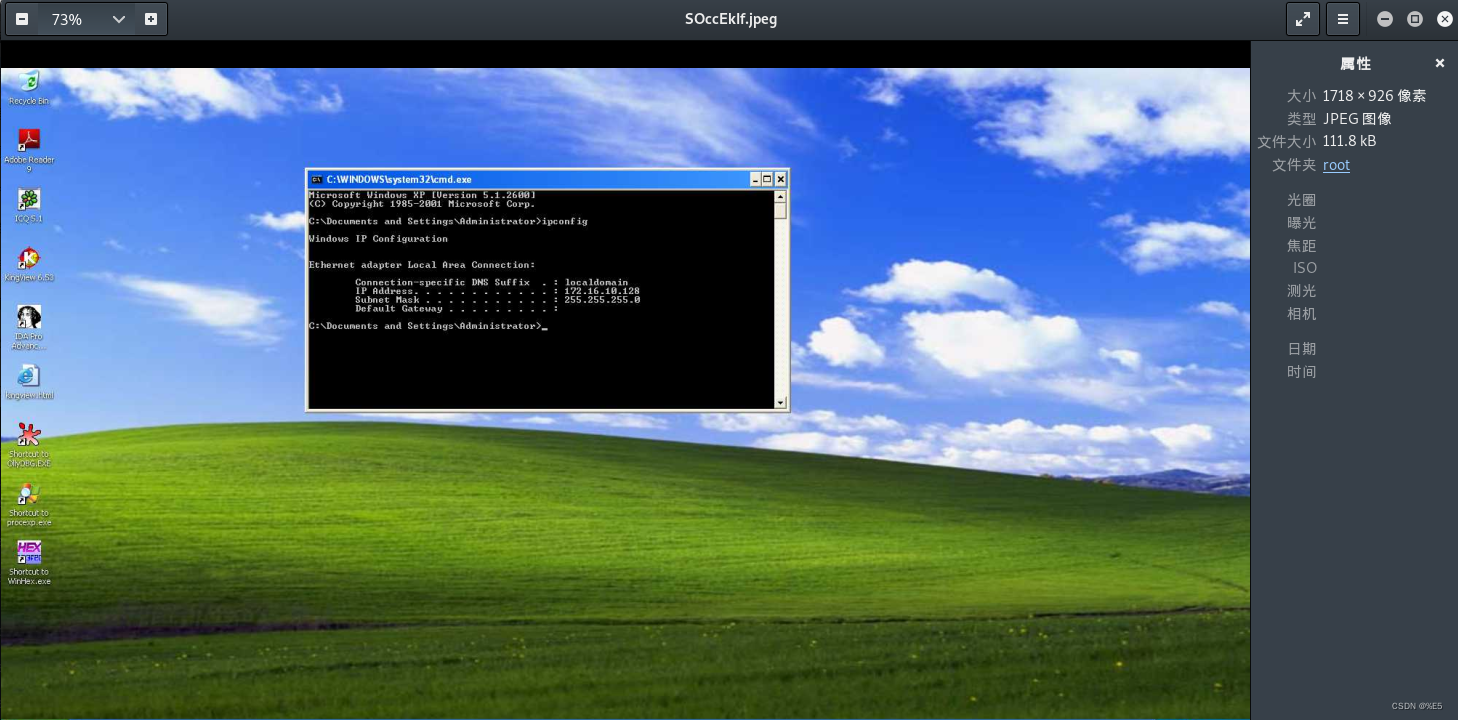
Task: Click the cmd.exe window title text
Action: (399, 179)
